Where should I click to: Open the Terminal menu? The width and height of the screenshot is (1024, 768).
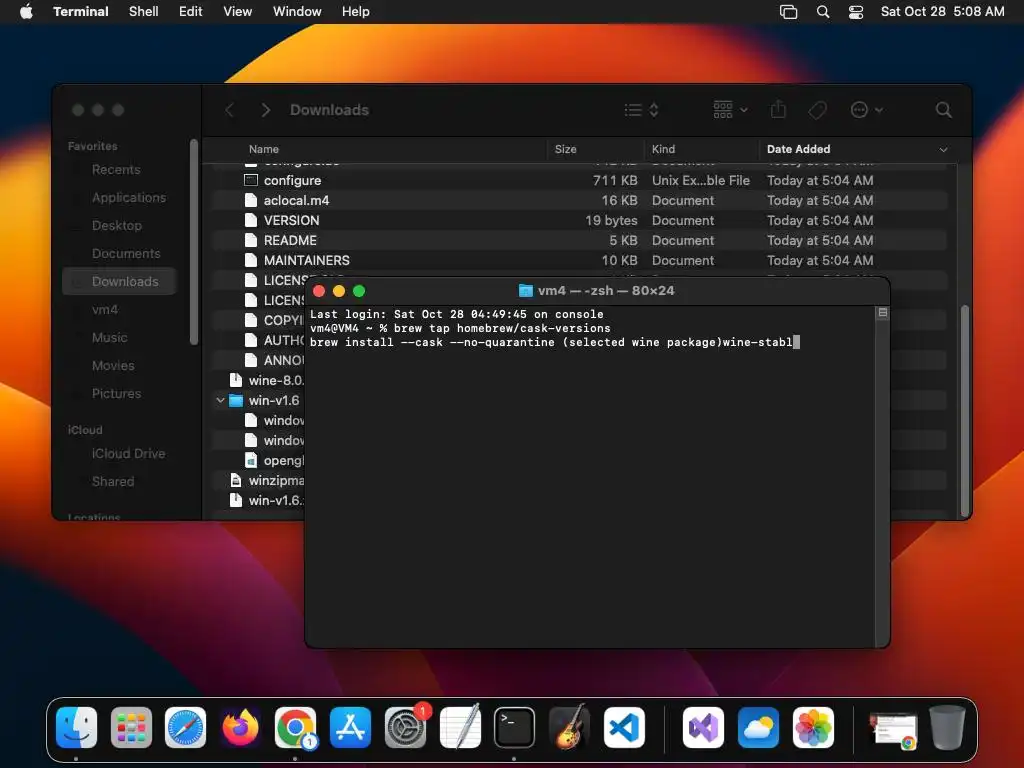coord(81,11)
